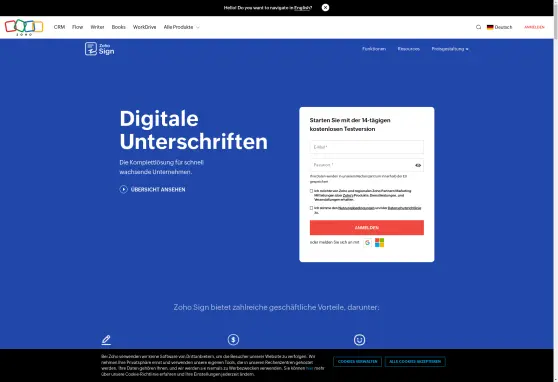The image size is (558, 382).
Task: Open the Deutsch language selector
Action: pyautogui.click(x=499, y=27)
